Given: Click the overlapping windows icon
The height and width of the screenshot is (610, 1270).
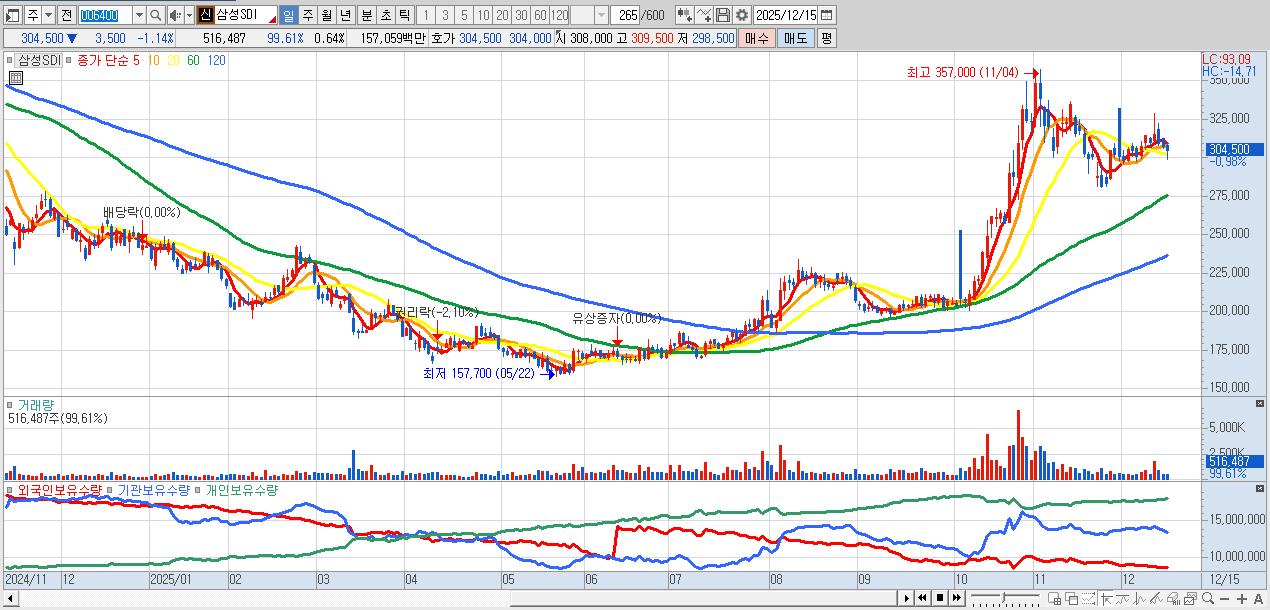Looking at the screenshot, I should coord(1072,598).
